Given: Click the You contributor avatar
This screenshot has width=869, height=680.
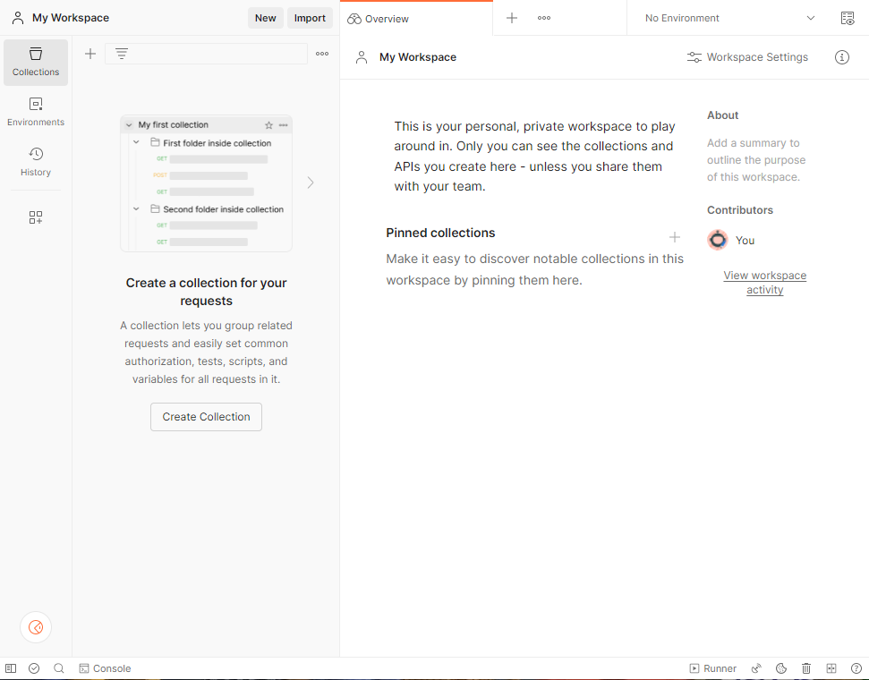Looking at the screenshot, I should click(x=718, y=240).
